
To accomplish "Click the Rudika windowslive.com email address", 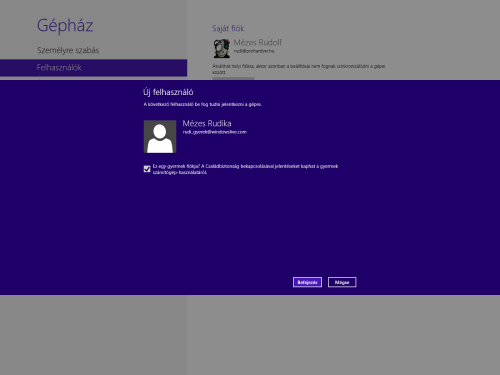I will pyautogui.click(x=215, y=132).
